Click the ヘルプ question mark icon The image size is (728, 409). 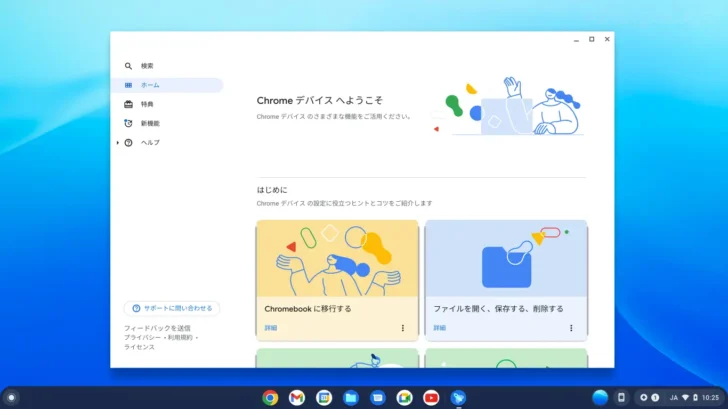click(128, 143)
